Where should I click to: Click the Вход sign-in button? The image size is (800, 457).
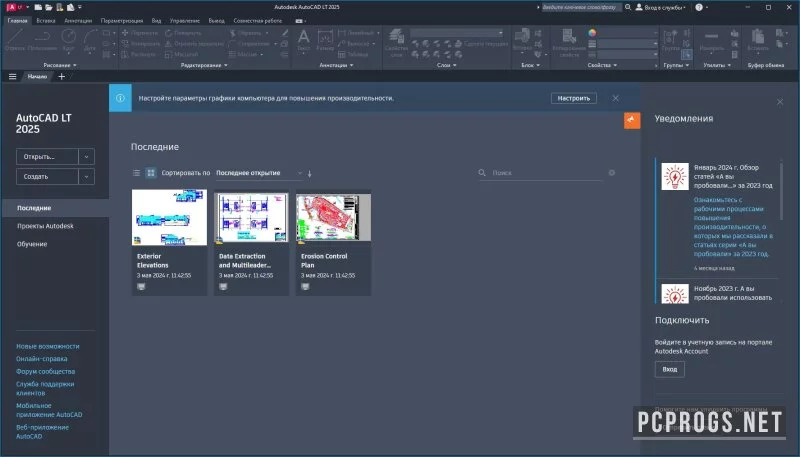(669, 369)
